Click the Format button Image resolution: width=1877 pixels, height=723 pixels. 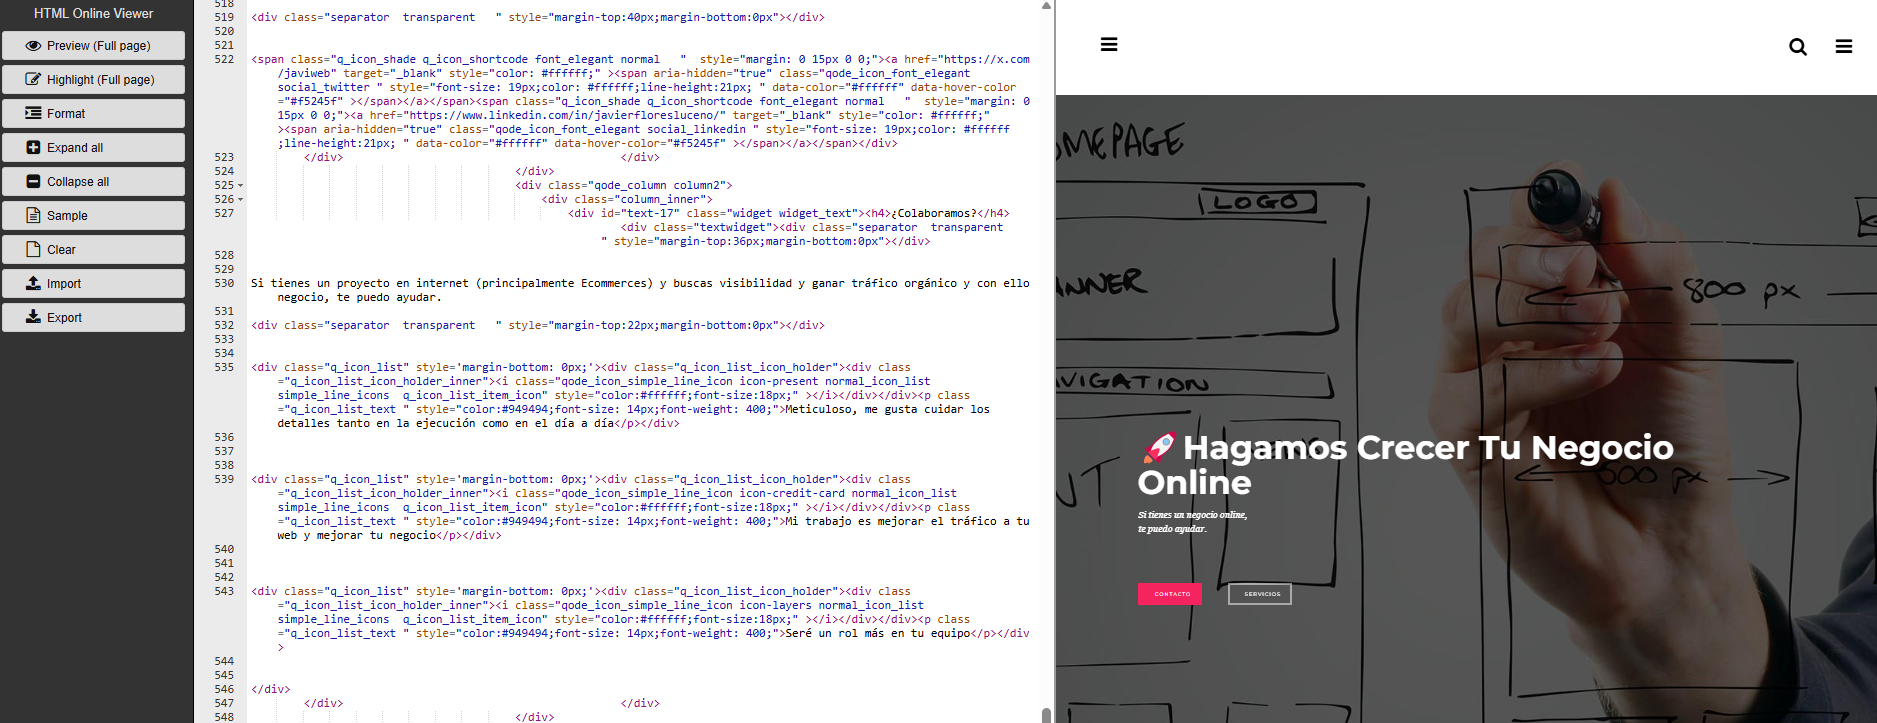click(93, 114)
